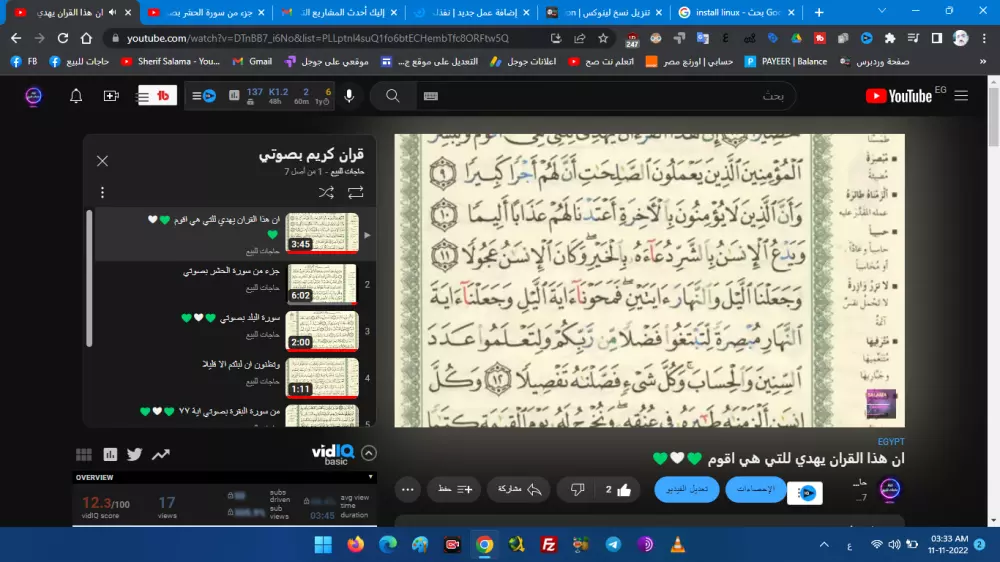Show hidden system tray icons

pyautogui.click(x=824, y=545)
